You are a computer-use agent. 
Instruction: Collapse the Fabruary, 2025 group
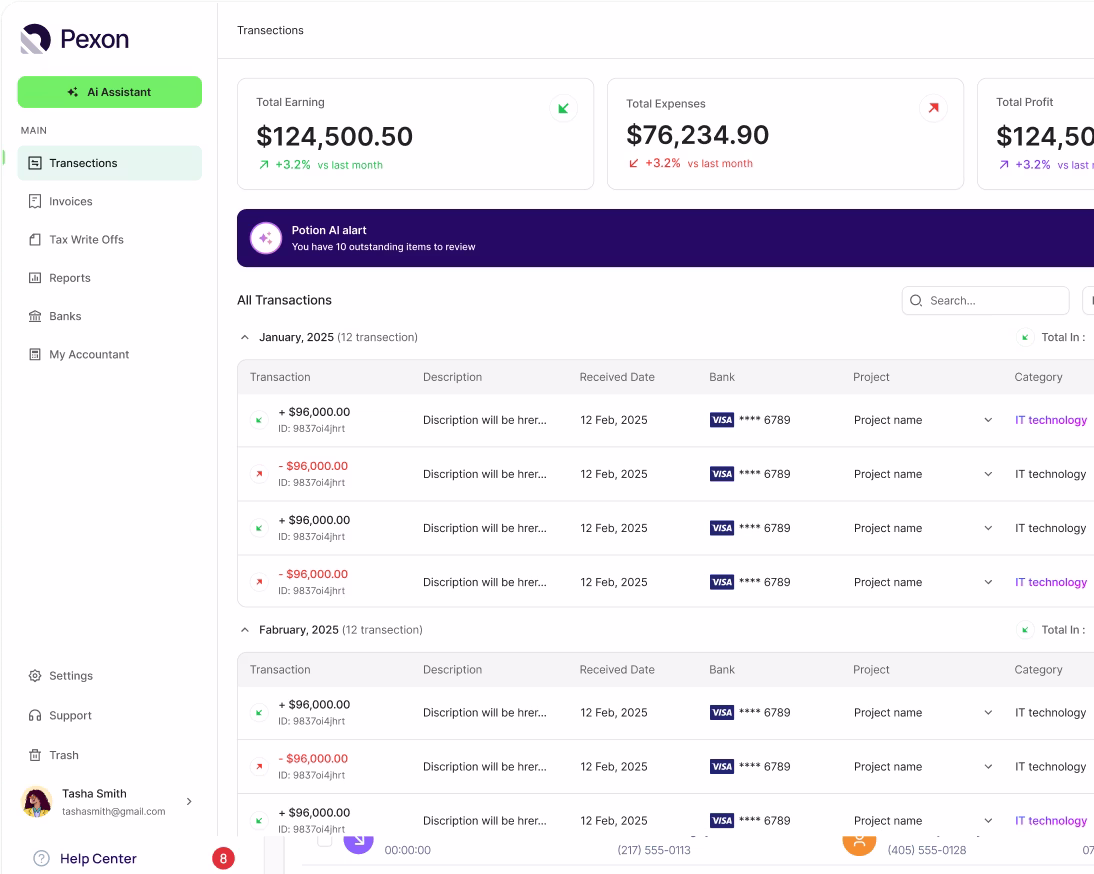[x=245, y=630]
